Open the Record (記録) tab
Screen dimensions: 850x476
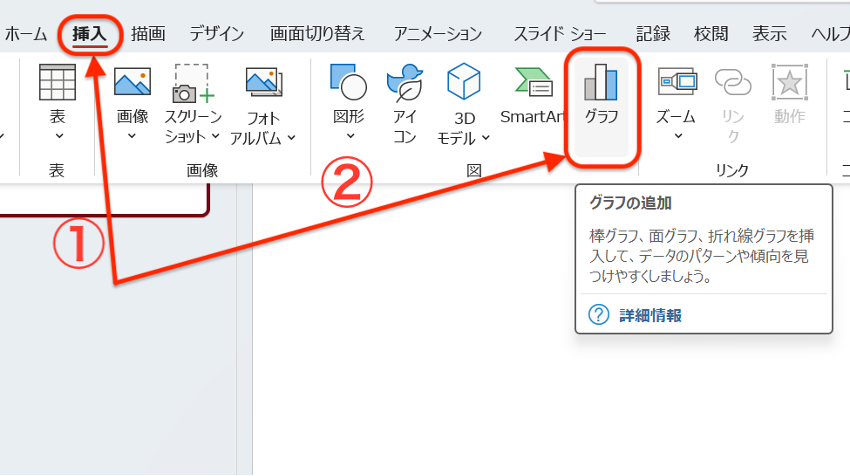(653, 34)
